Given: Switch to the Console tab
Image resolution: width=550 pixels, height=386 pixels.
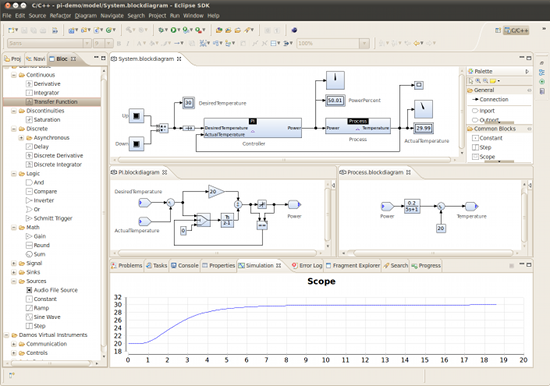Looking at the screenshot, I should click(185, 266).
